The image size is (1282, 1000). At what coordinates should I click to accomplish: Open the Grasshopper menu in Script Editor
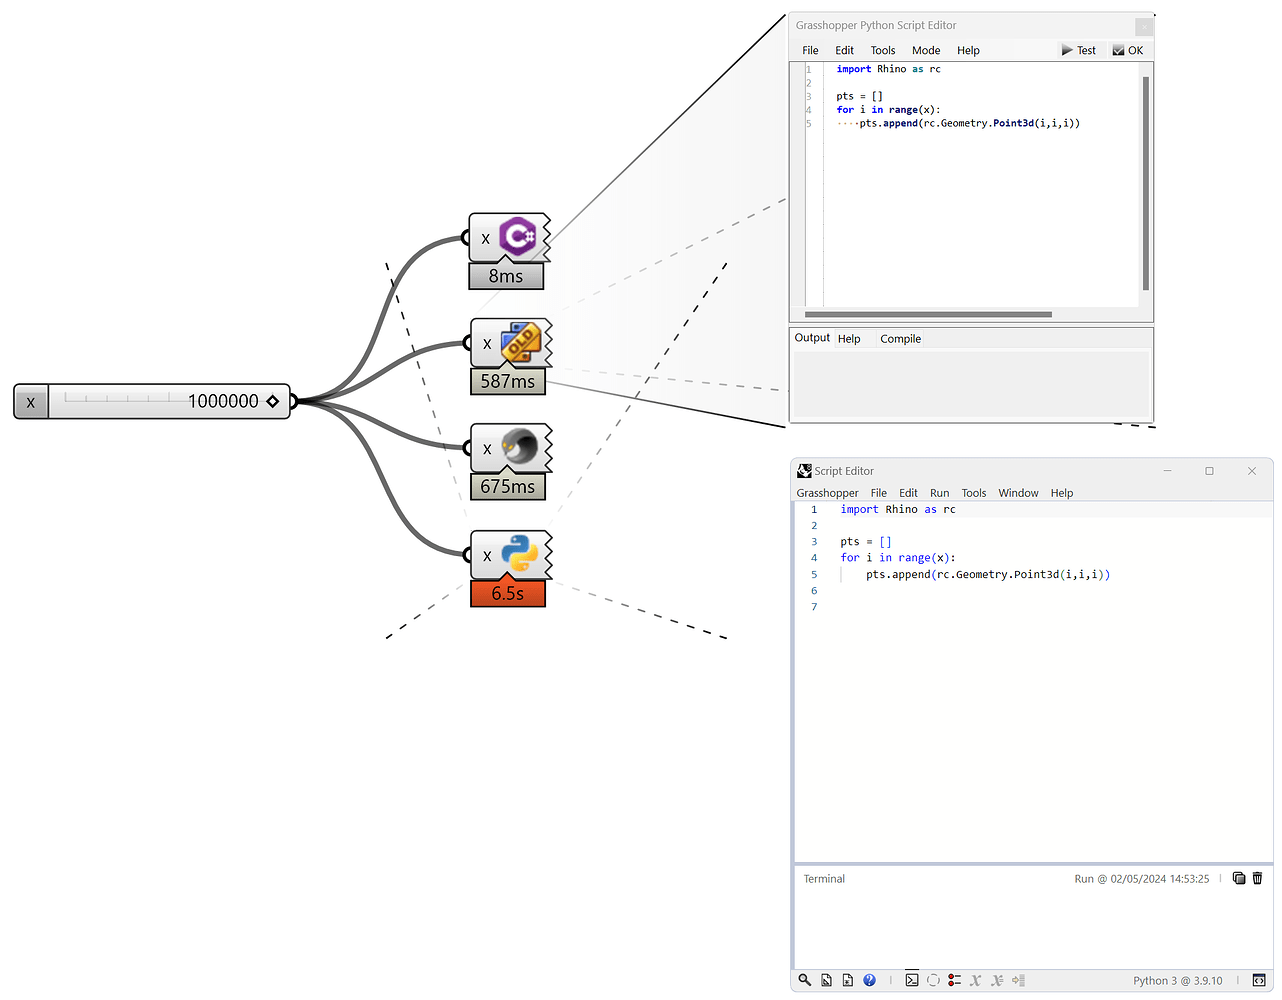[827, 492]
